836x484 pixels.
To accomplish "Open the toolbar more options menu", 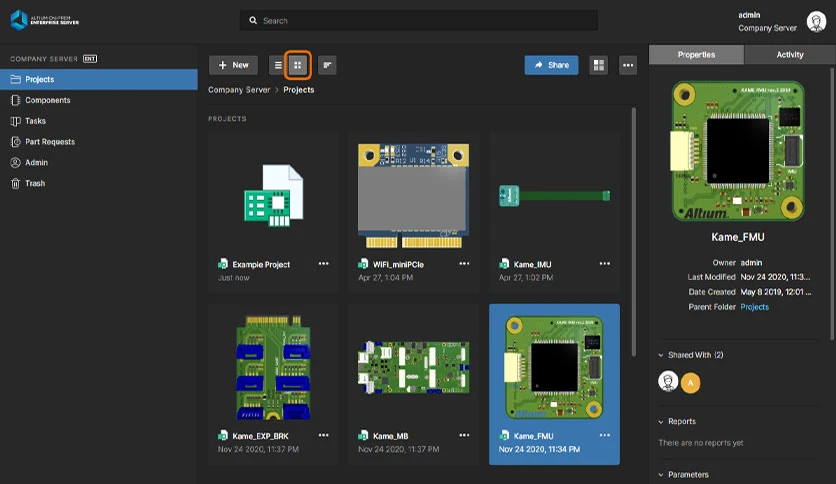I will [628, 65].
